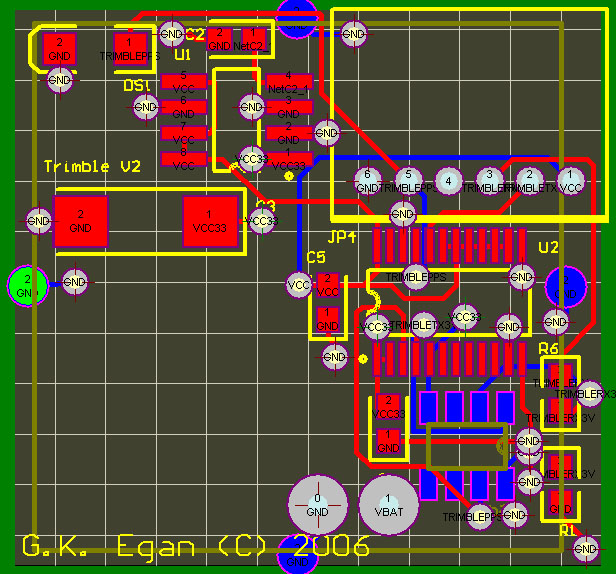The width and height of the screenshot is (616, 574).
Task: Click the DS1 designator label
Action: point(136,85)
